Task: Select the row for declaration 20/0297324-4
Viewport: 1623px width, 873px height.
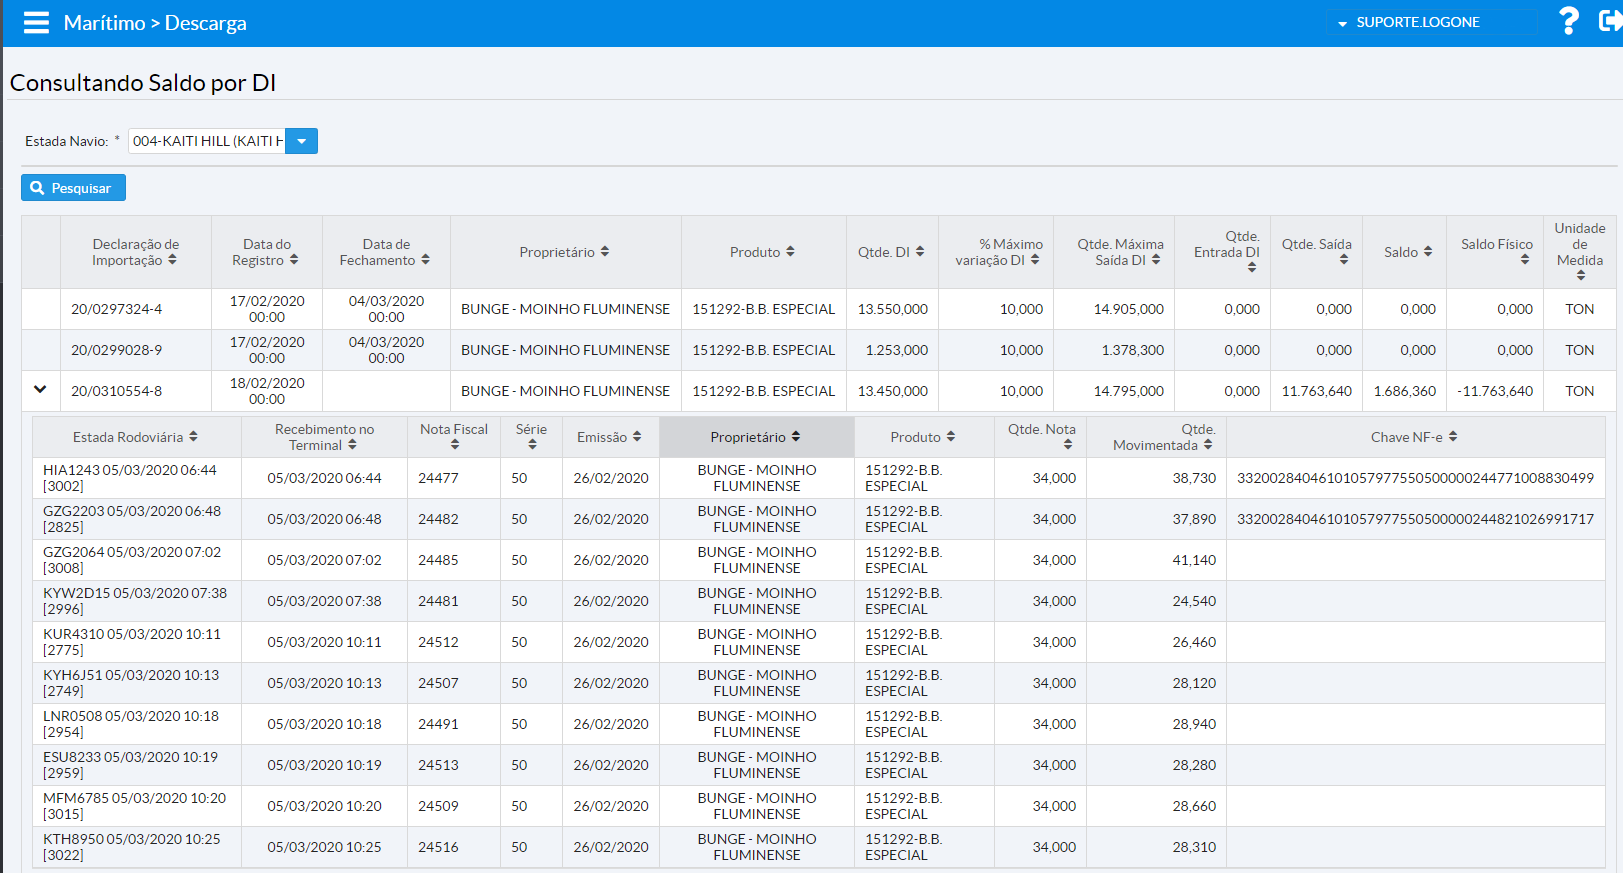Action: (116, 309)
